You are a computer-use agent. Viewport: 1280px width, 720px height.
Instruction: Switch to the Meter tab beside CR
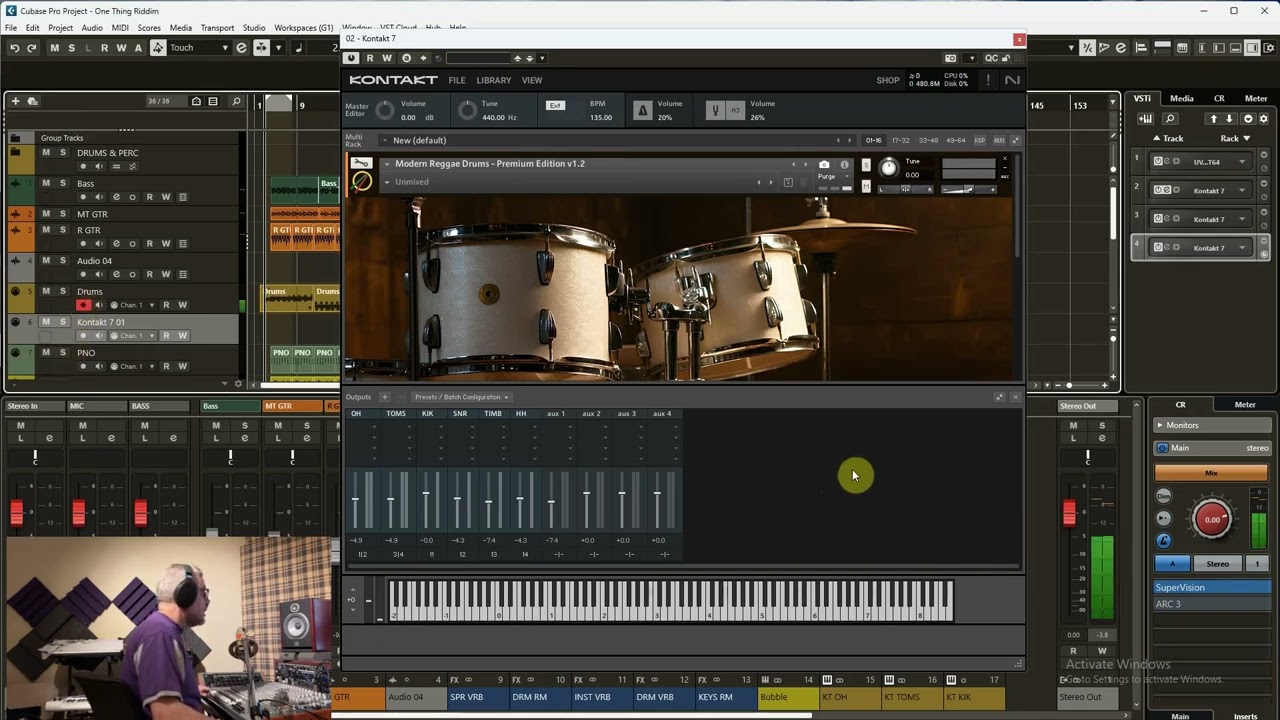tap(1245, 405)
